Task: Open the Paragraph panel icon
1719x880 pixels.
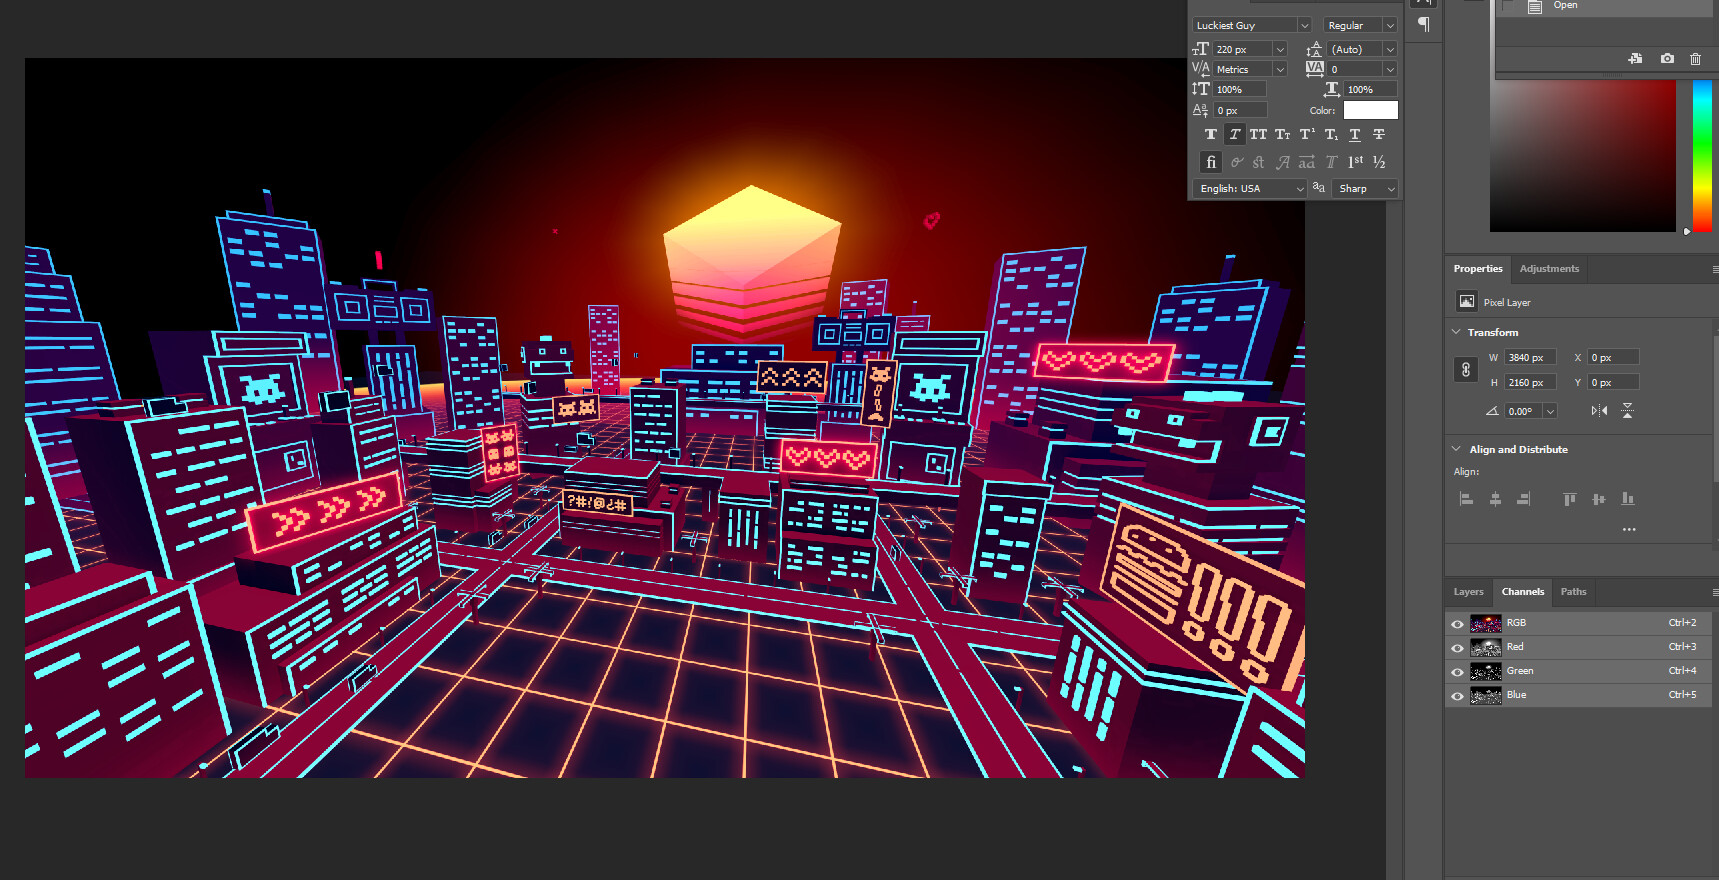Action: (1424, 24)
